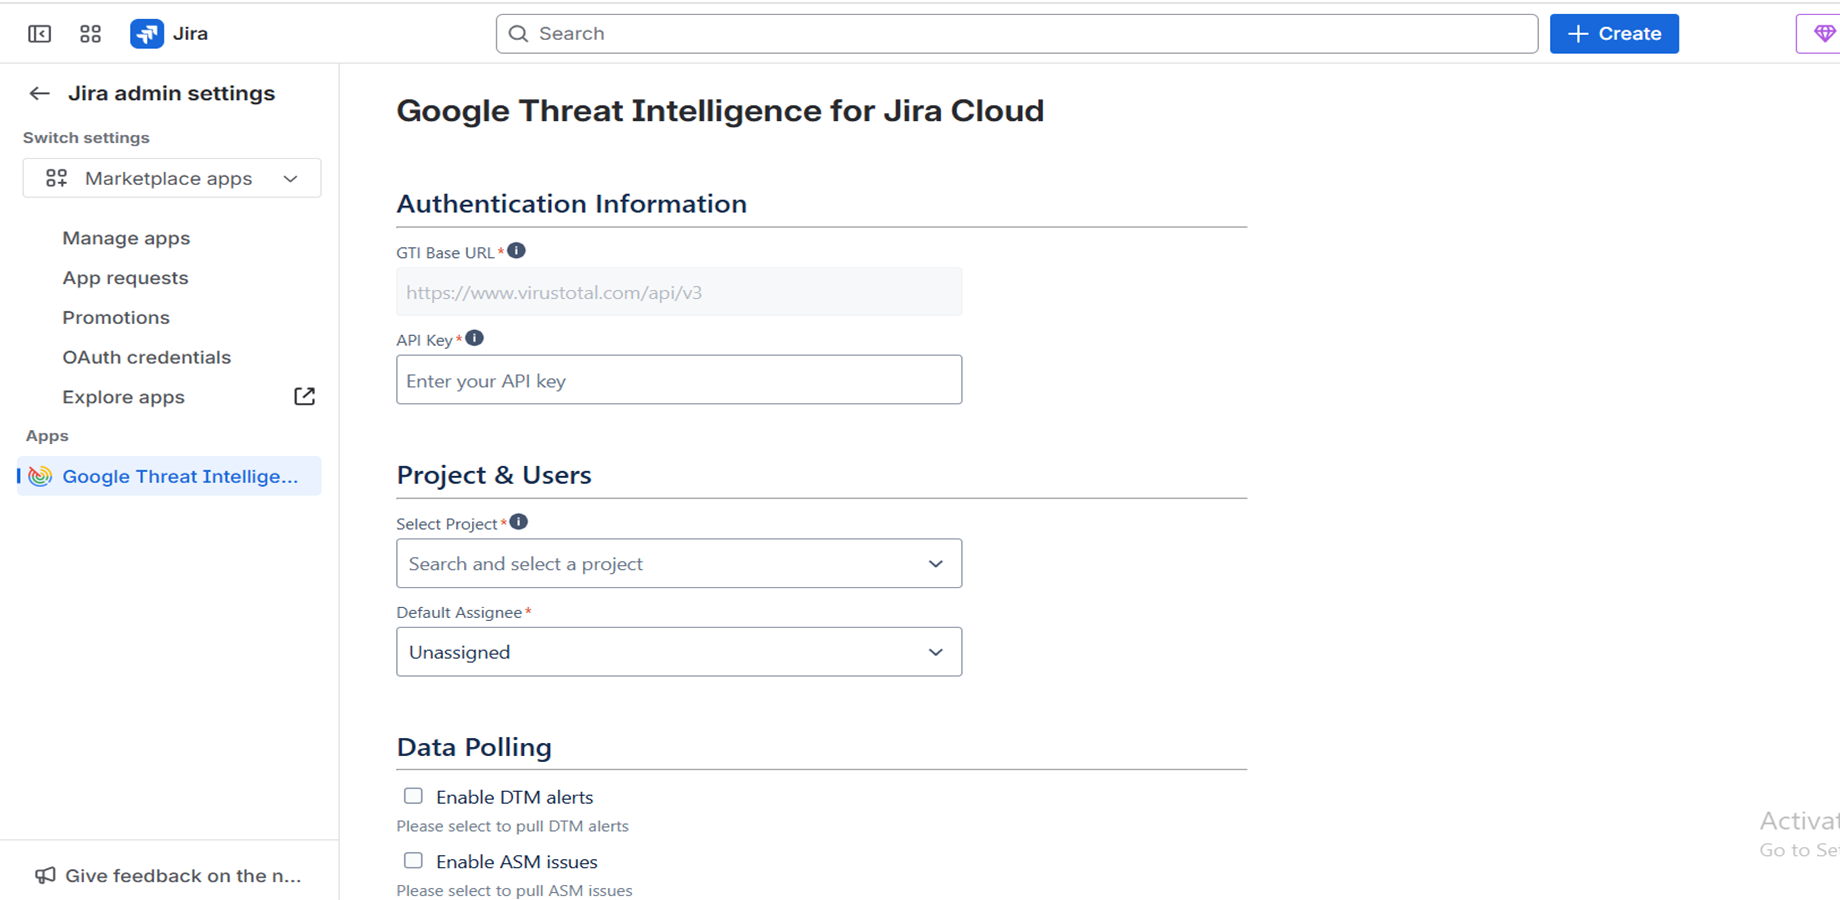Click the back arrow beside Jira admin settings
The height and width of the screenshot is (900, 1840).
coord(39,93)
